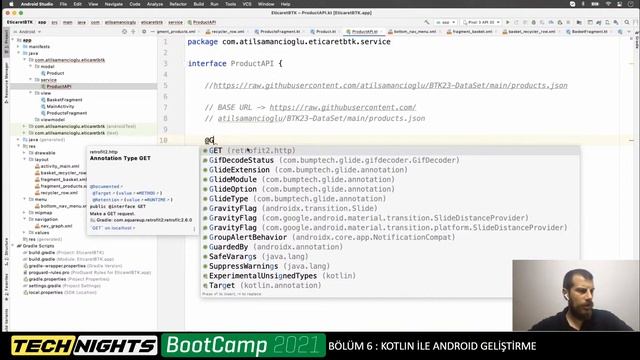Select activity_main.xml in layout folder
Screen dimensions: 640x360
pyautogui.click(x=60, y=166)
